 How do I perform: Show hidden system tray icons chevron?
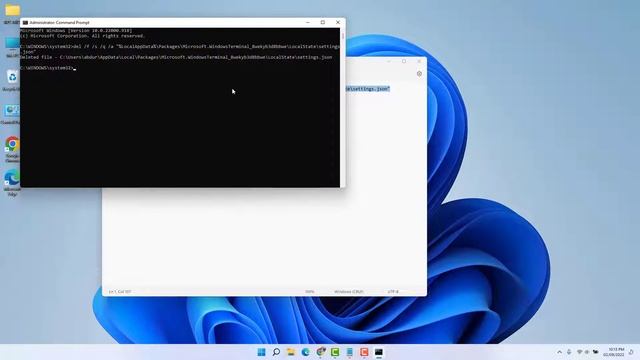(559, 352)
